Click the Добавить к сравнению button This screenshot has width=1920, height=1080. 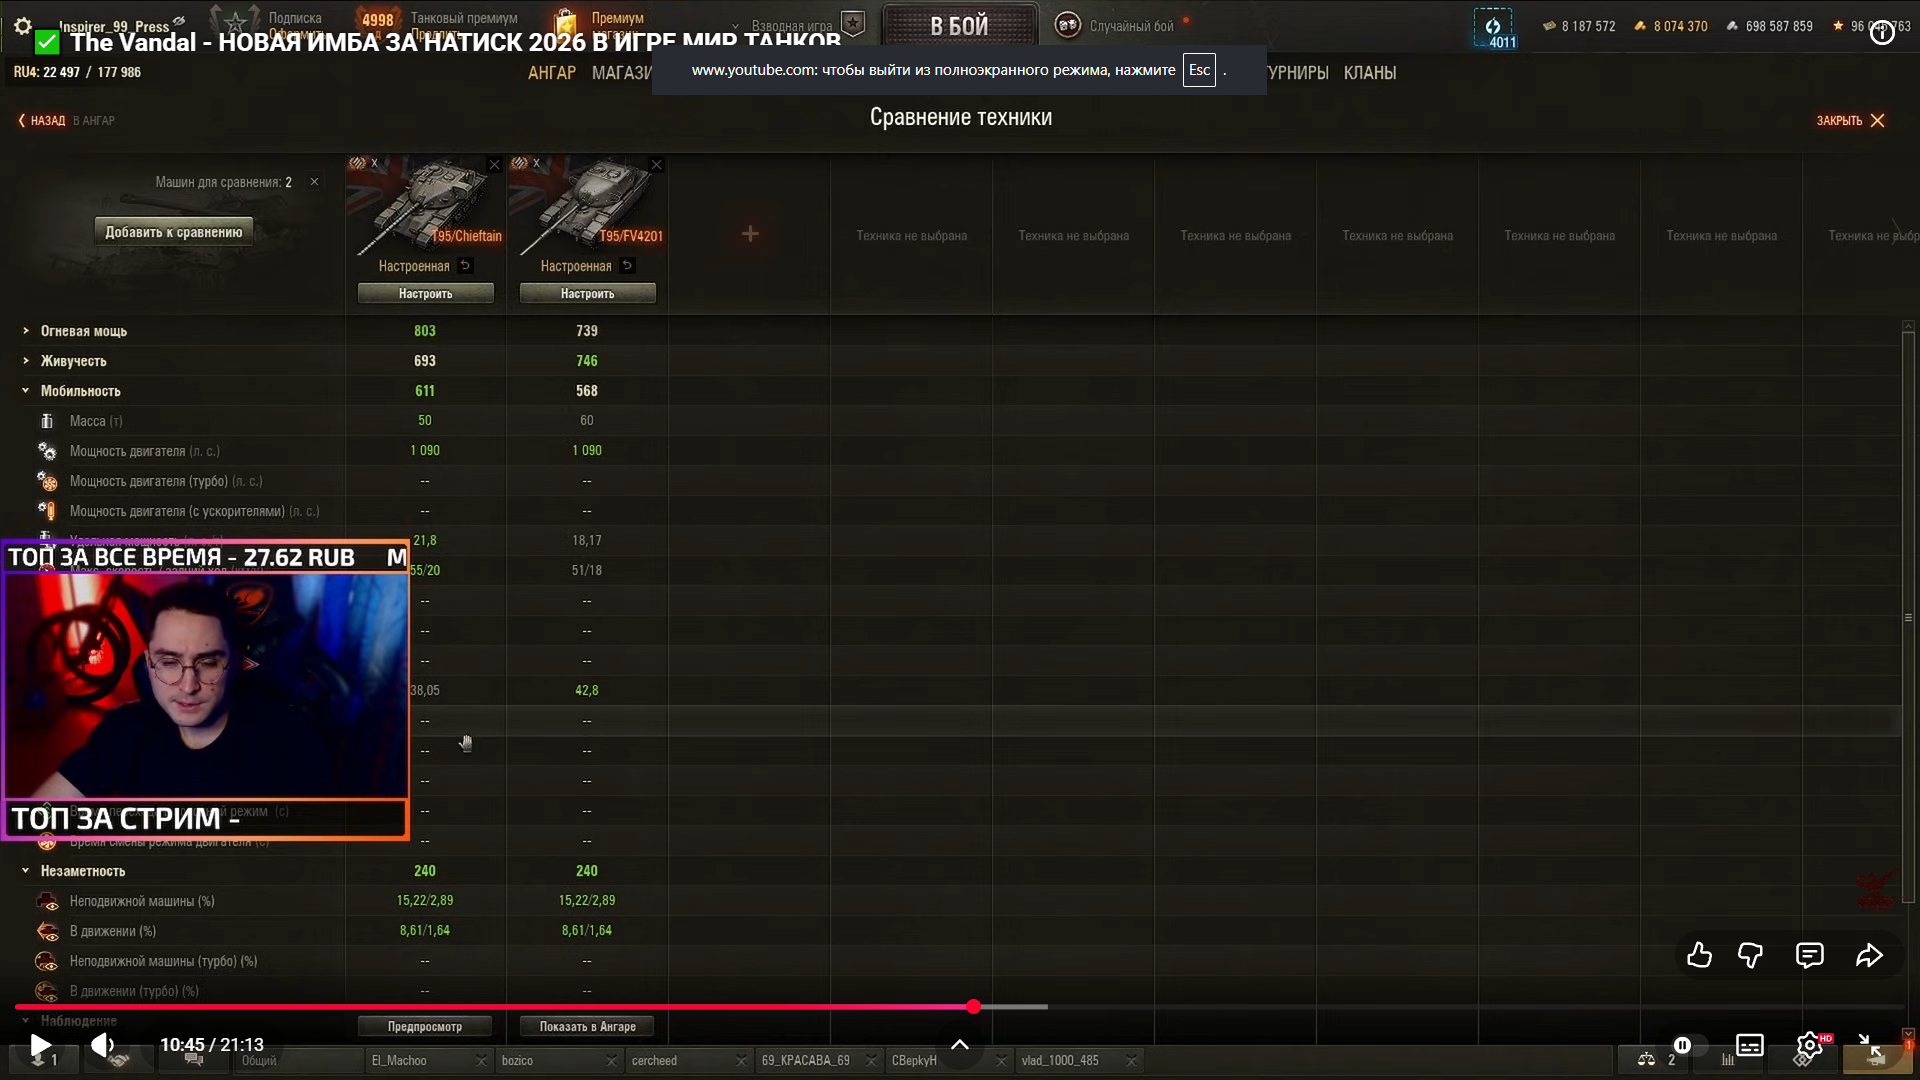(x=174, y=232)
